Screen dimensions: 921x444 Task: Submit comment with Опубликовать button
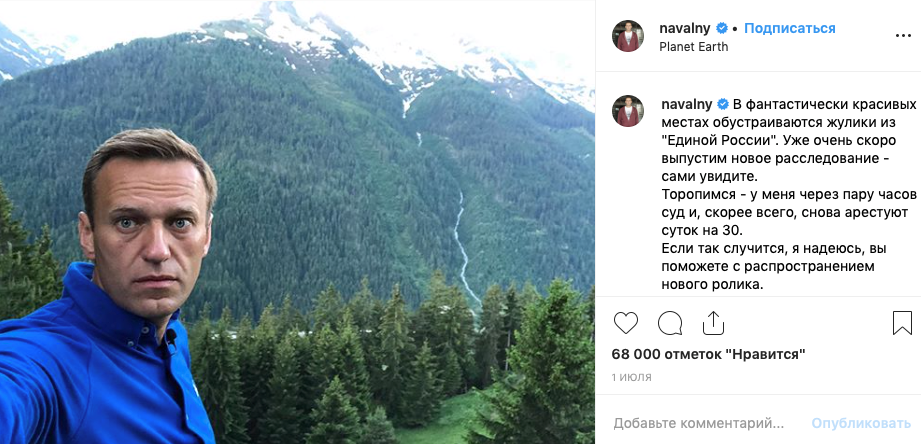tap(861, 423)
